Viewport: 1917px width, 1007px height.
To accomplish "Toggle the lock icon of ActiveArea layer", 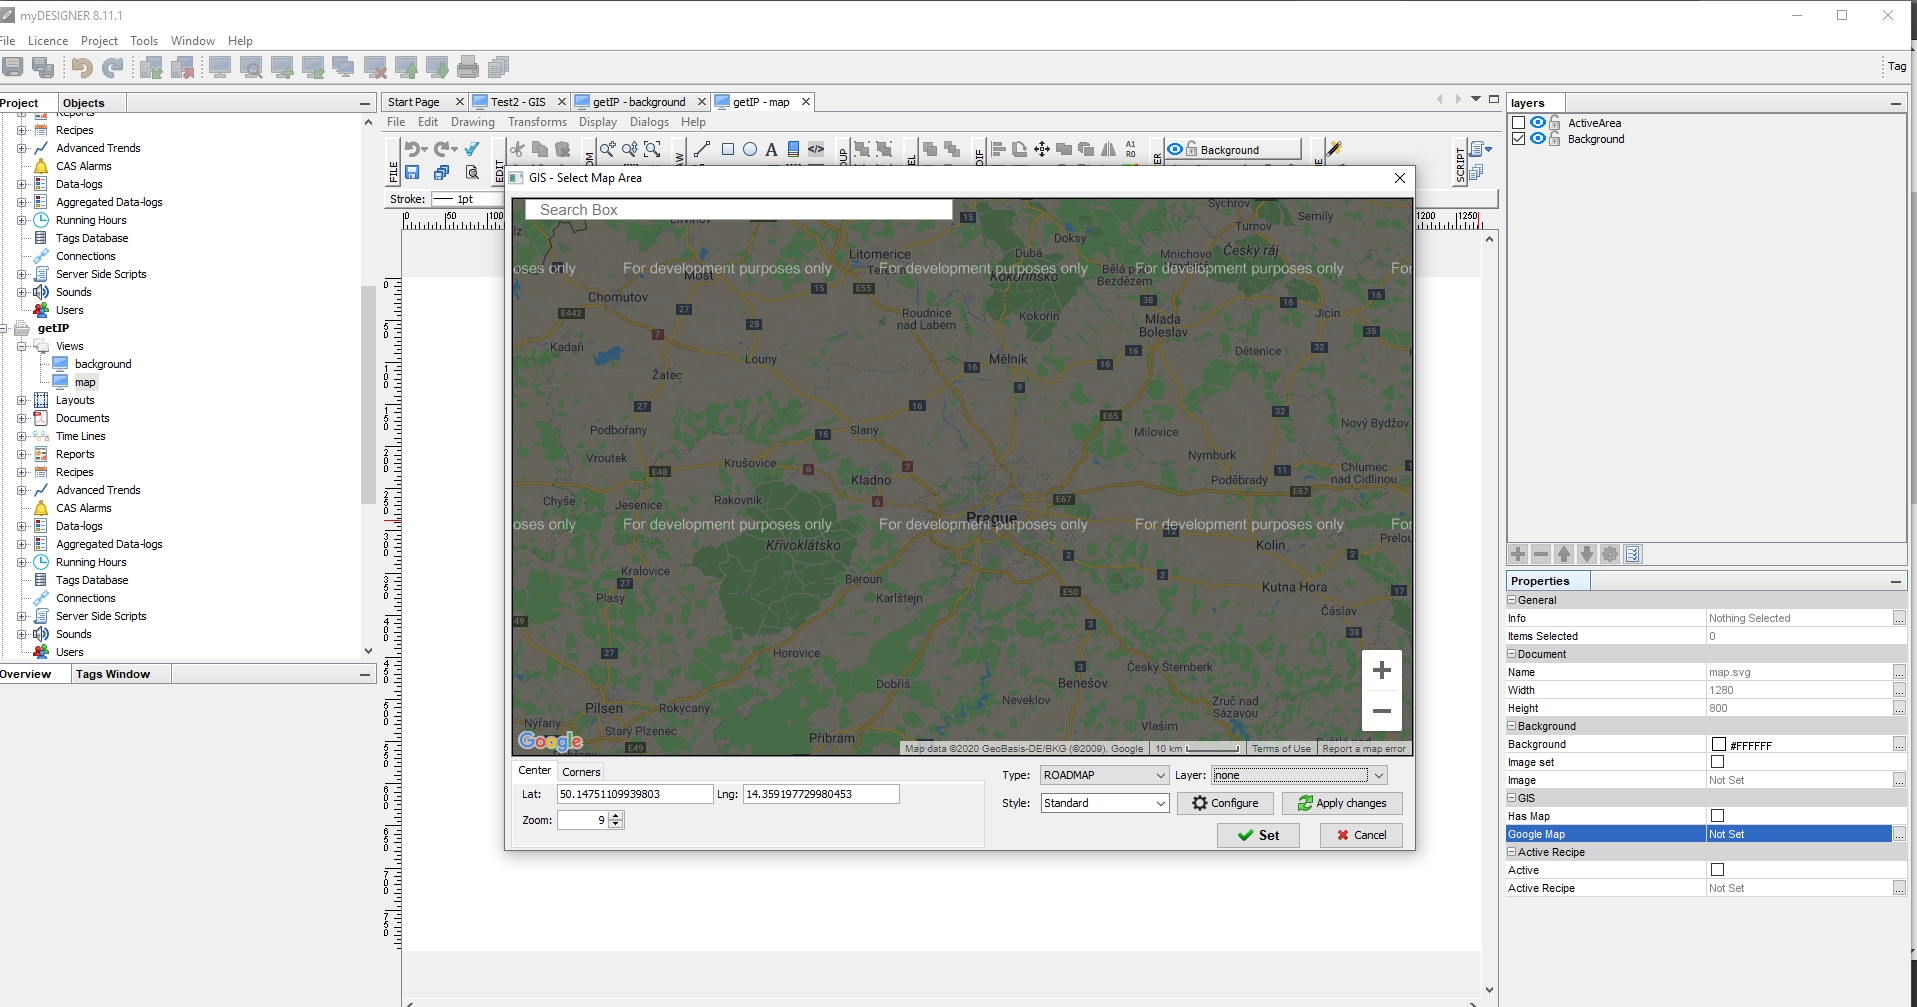I will 1554,123.
